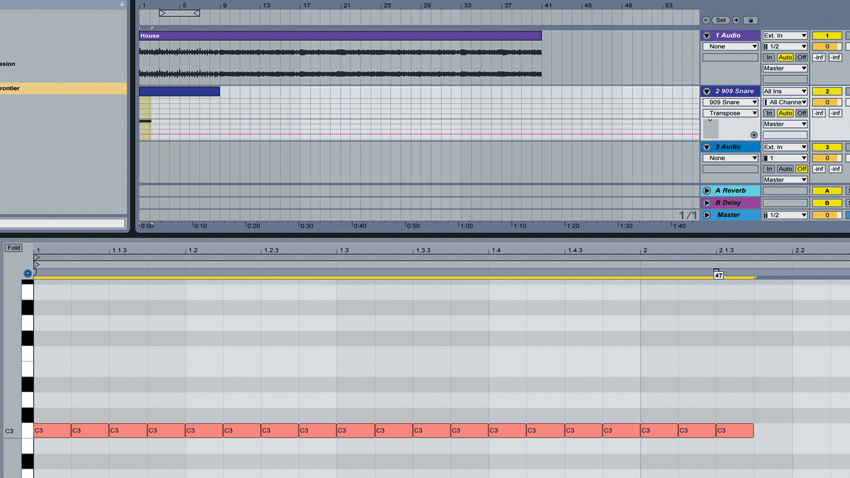Image resolution: width=850 pixels, height=478 pixels.
Task: Select the first C3 note in piano roll
Action: pos(52,430)
